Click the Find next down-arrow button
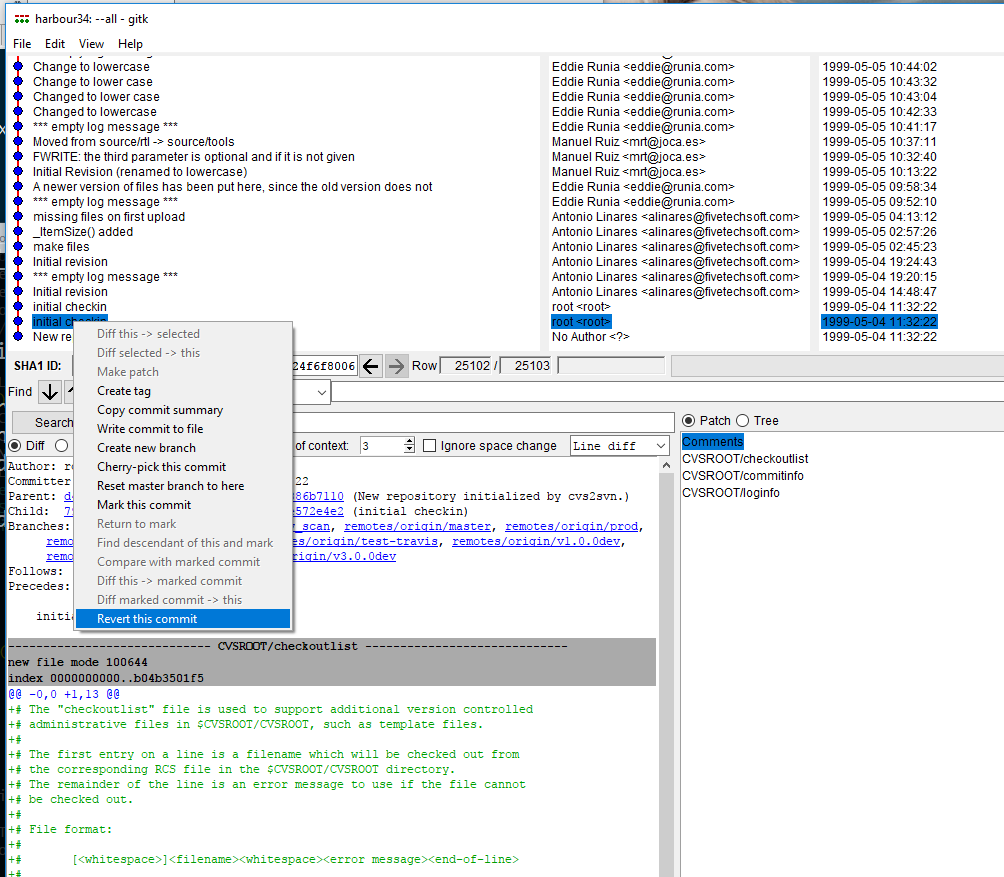Image resolution: width=1004 pixels, height=877 pixels. [50, 392]
